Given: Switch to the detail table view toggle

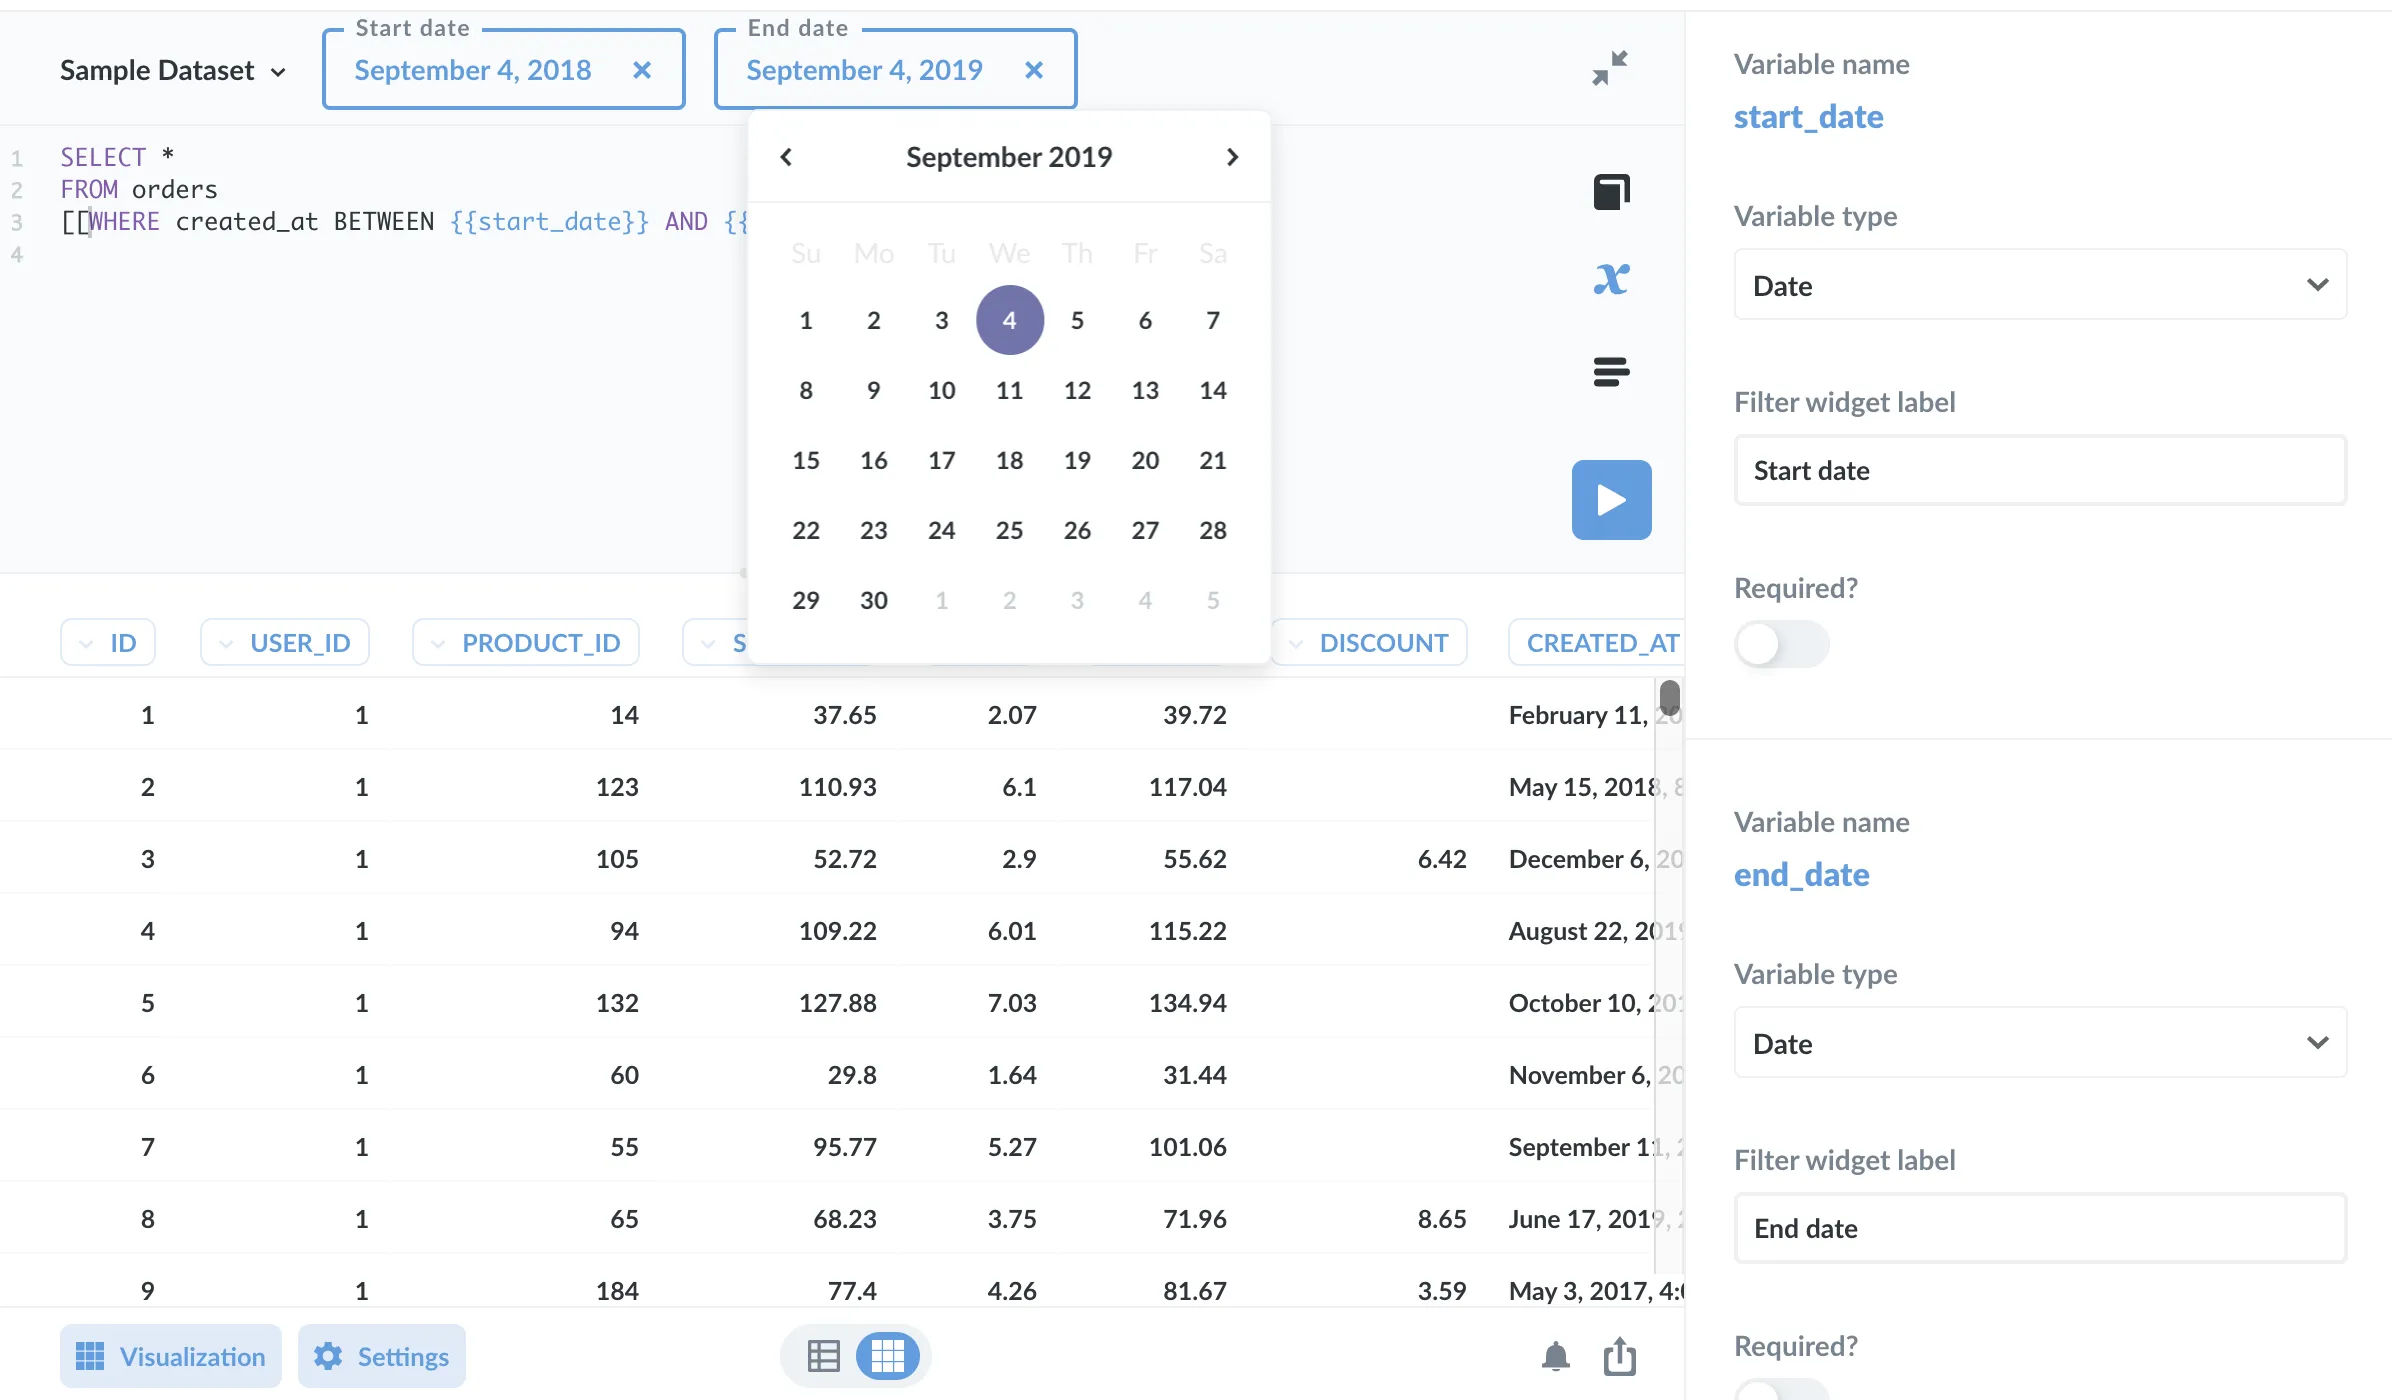Looking at the screenshot, I should tap(824, 1356).
